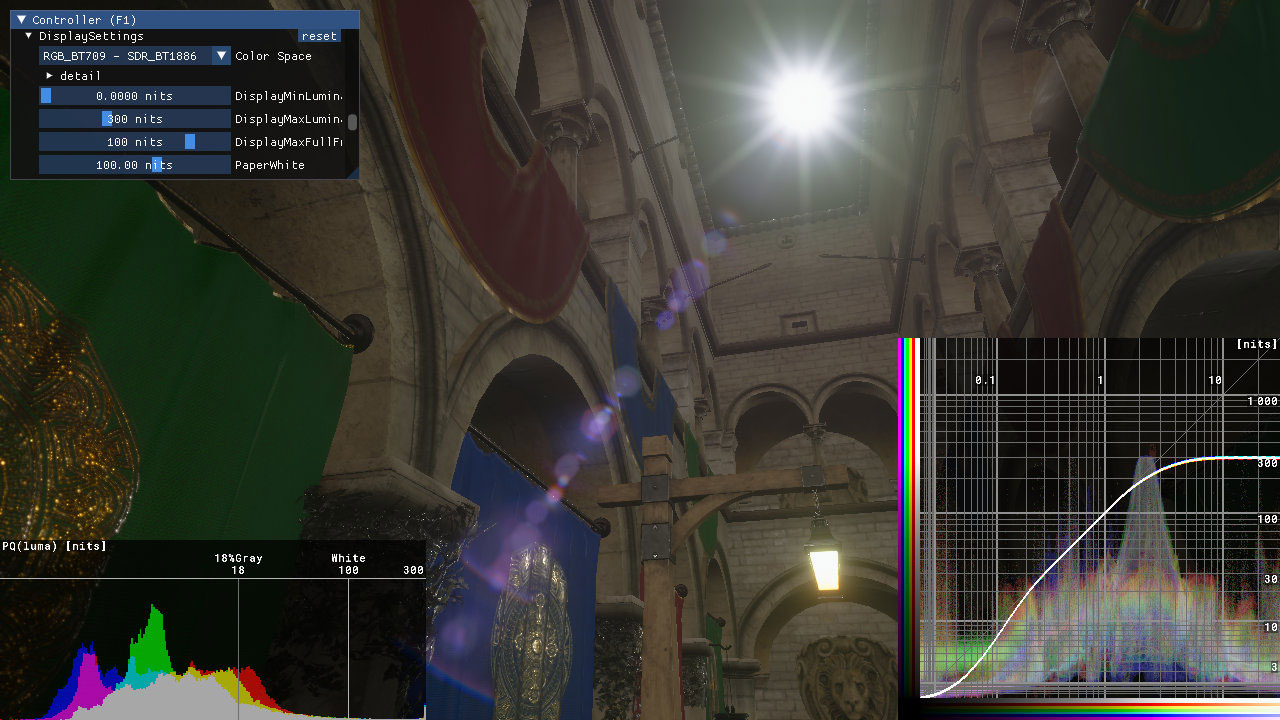Image resolution: width=1280 pixels, height=720 pixels.
Task: Click the PaperWhite label
Action: click(270, 165)
